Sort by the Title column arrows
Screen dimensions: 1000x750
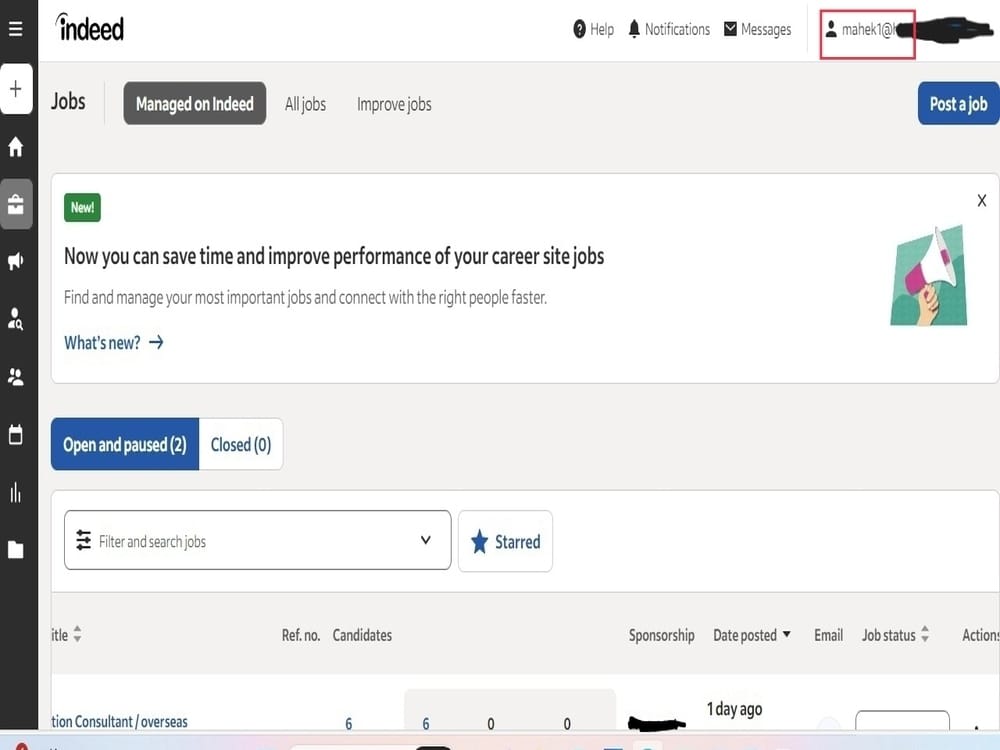pos(77,634)
